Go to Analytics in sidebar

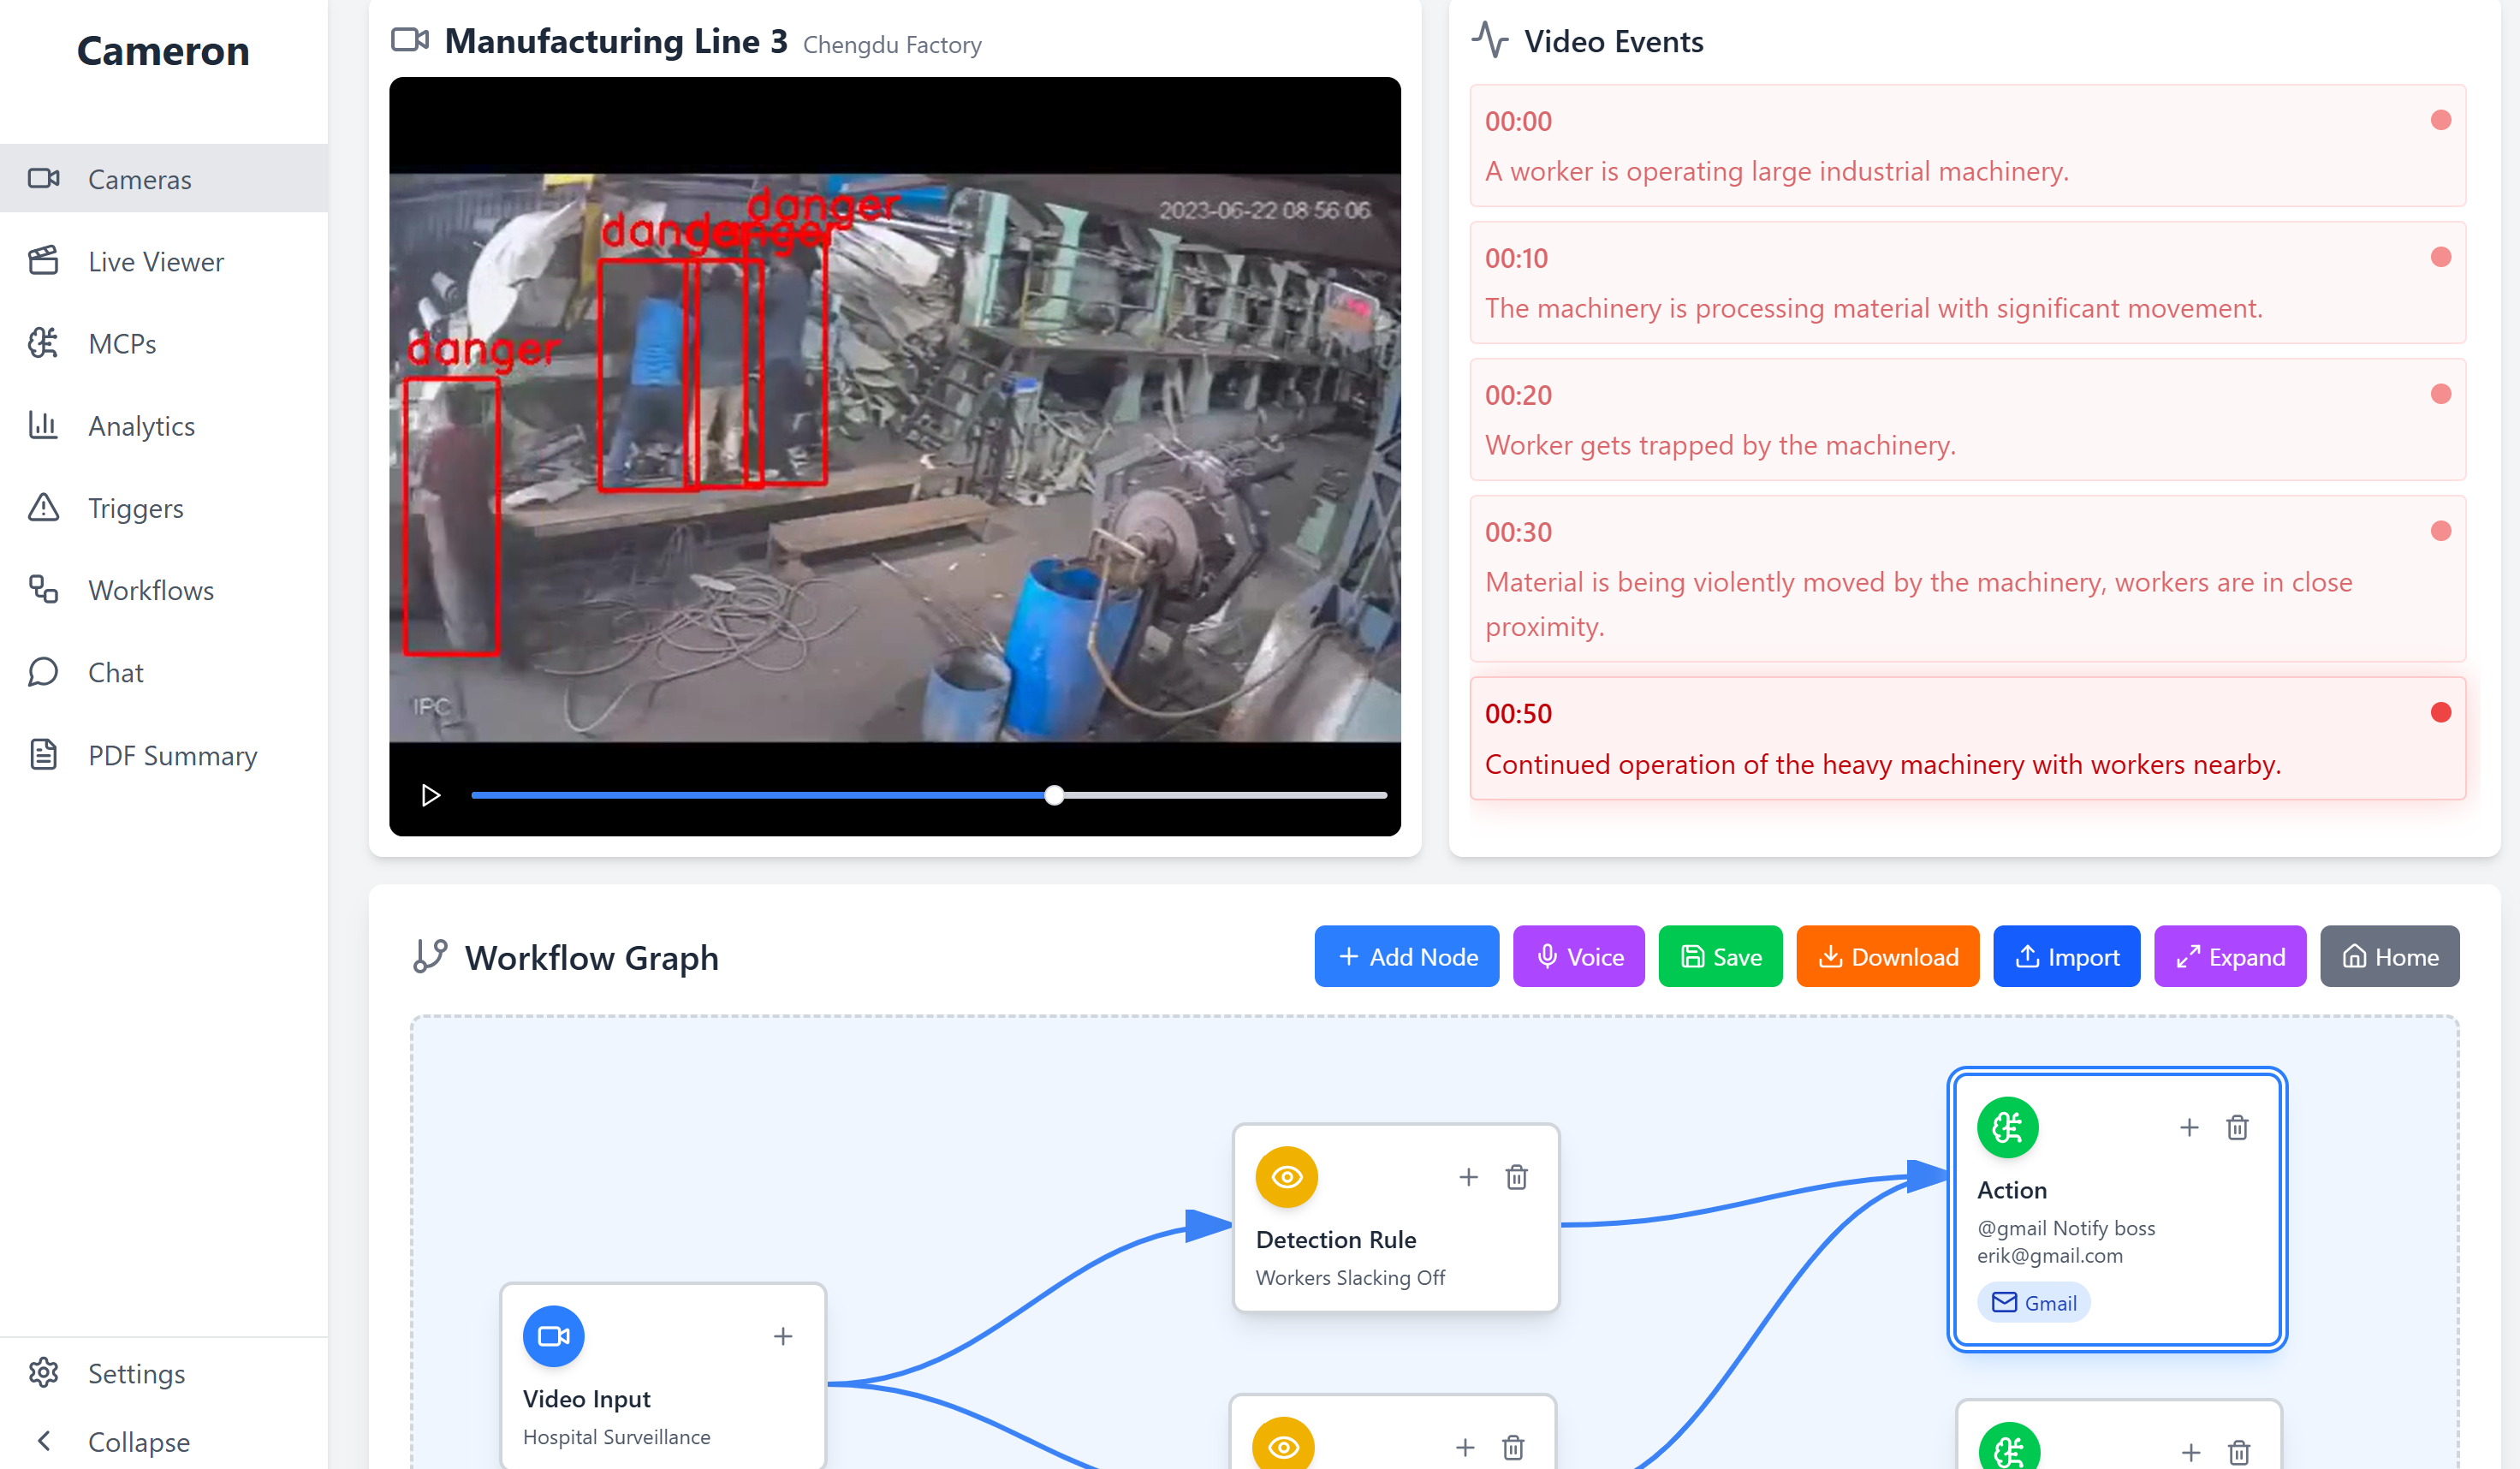pos(141,426)
